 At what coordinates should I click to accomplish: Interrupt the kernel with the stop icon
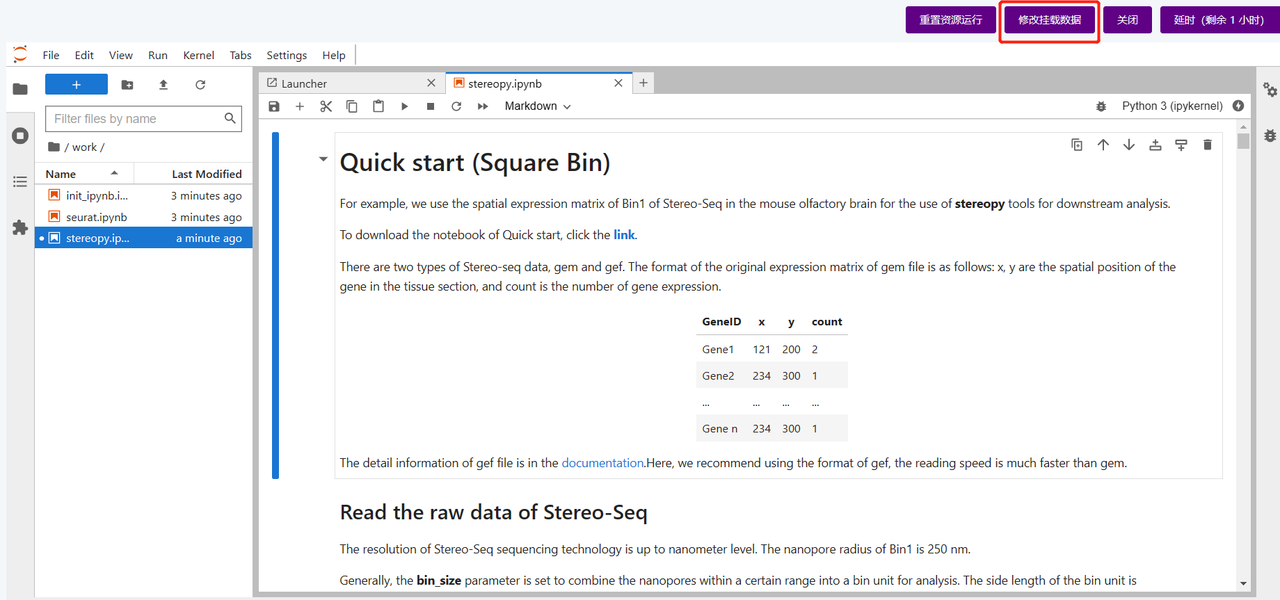tap(430, 106)
